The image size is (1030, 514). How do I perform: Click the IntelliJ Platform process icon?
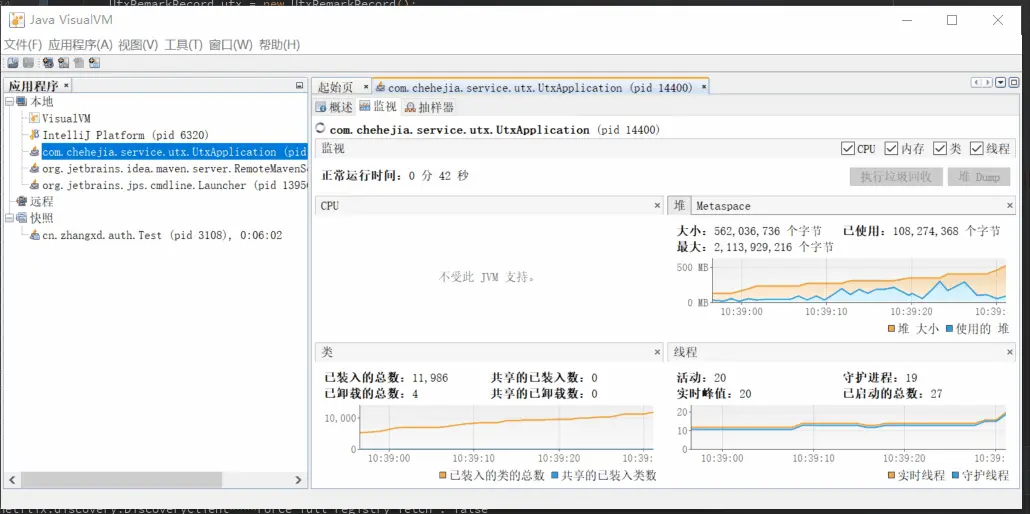(x=35, y=135)
